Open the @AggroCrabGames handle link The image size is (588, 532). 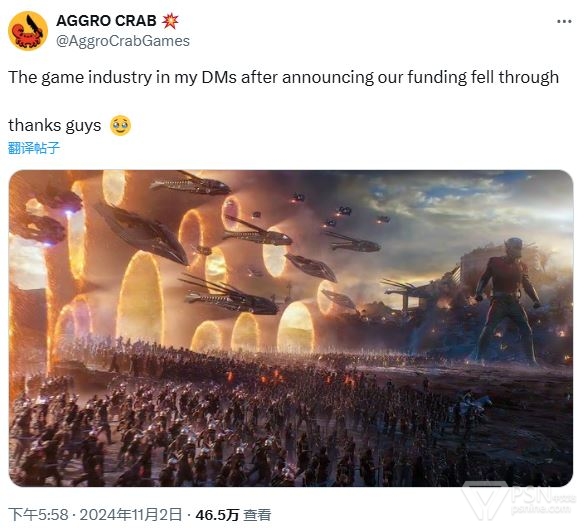[123, 41]
